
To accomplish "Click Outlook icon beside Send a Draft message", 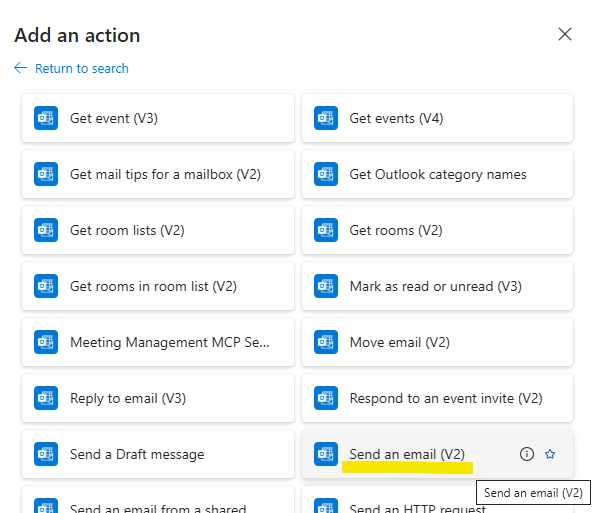I will 46,454.
